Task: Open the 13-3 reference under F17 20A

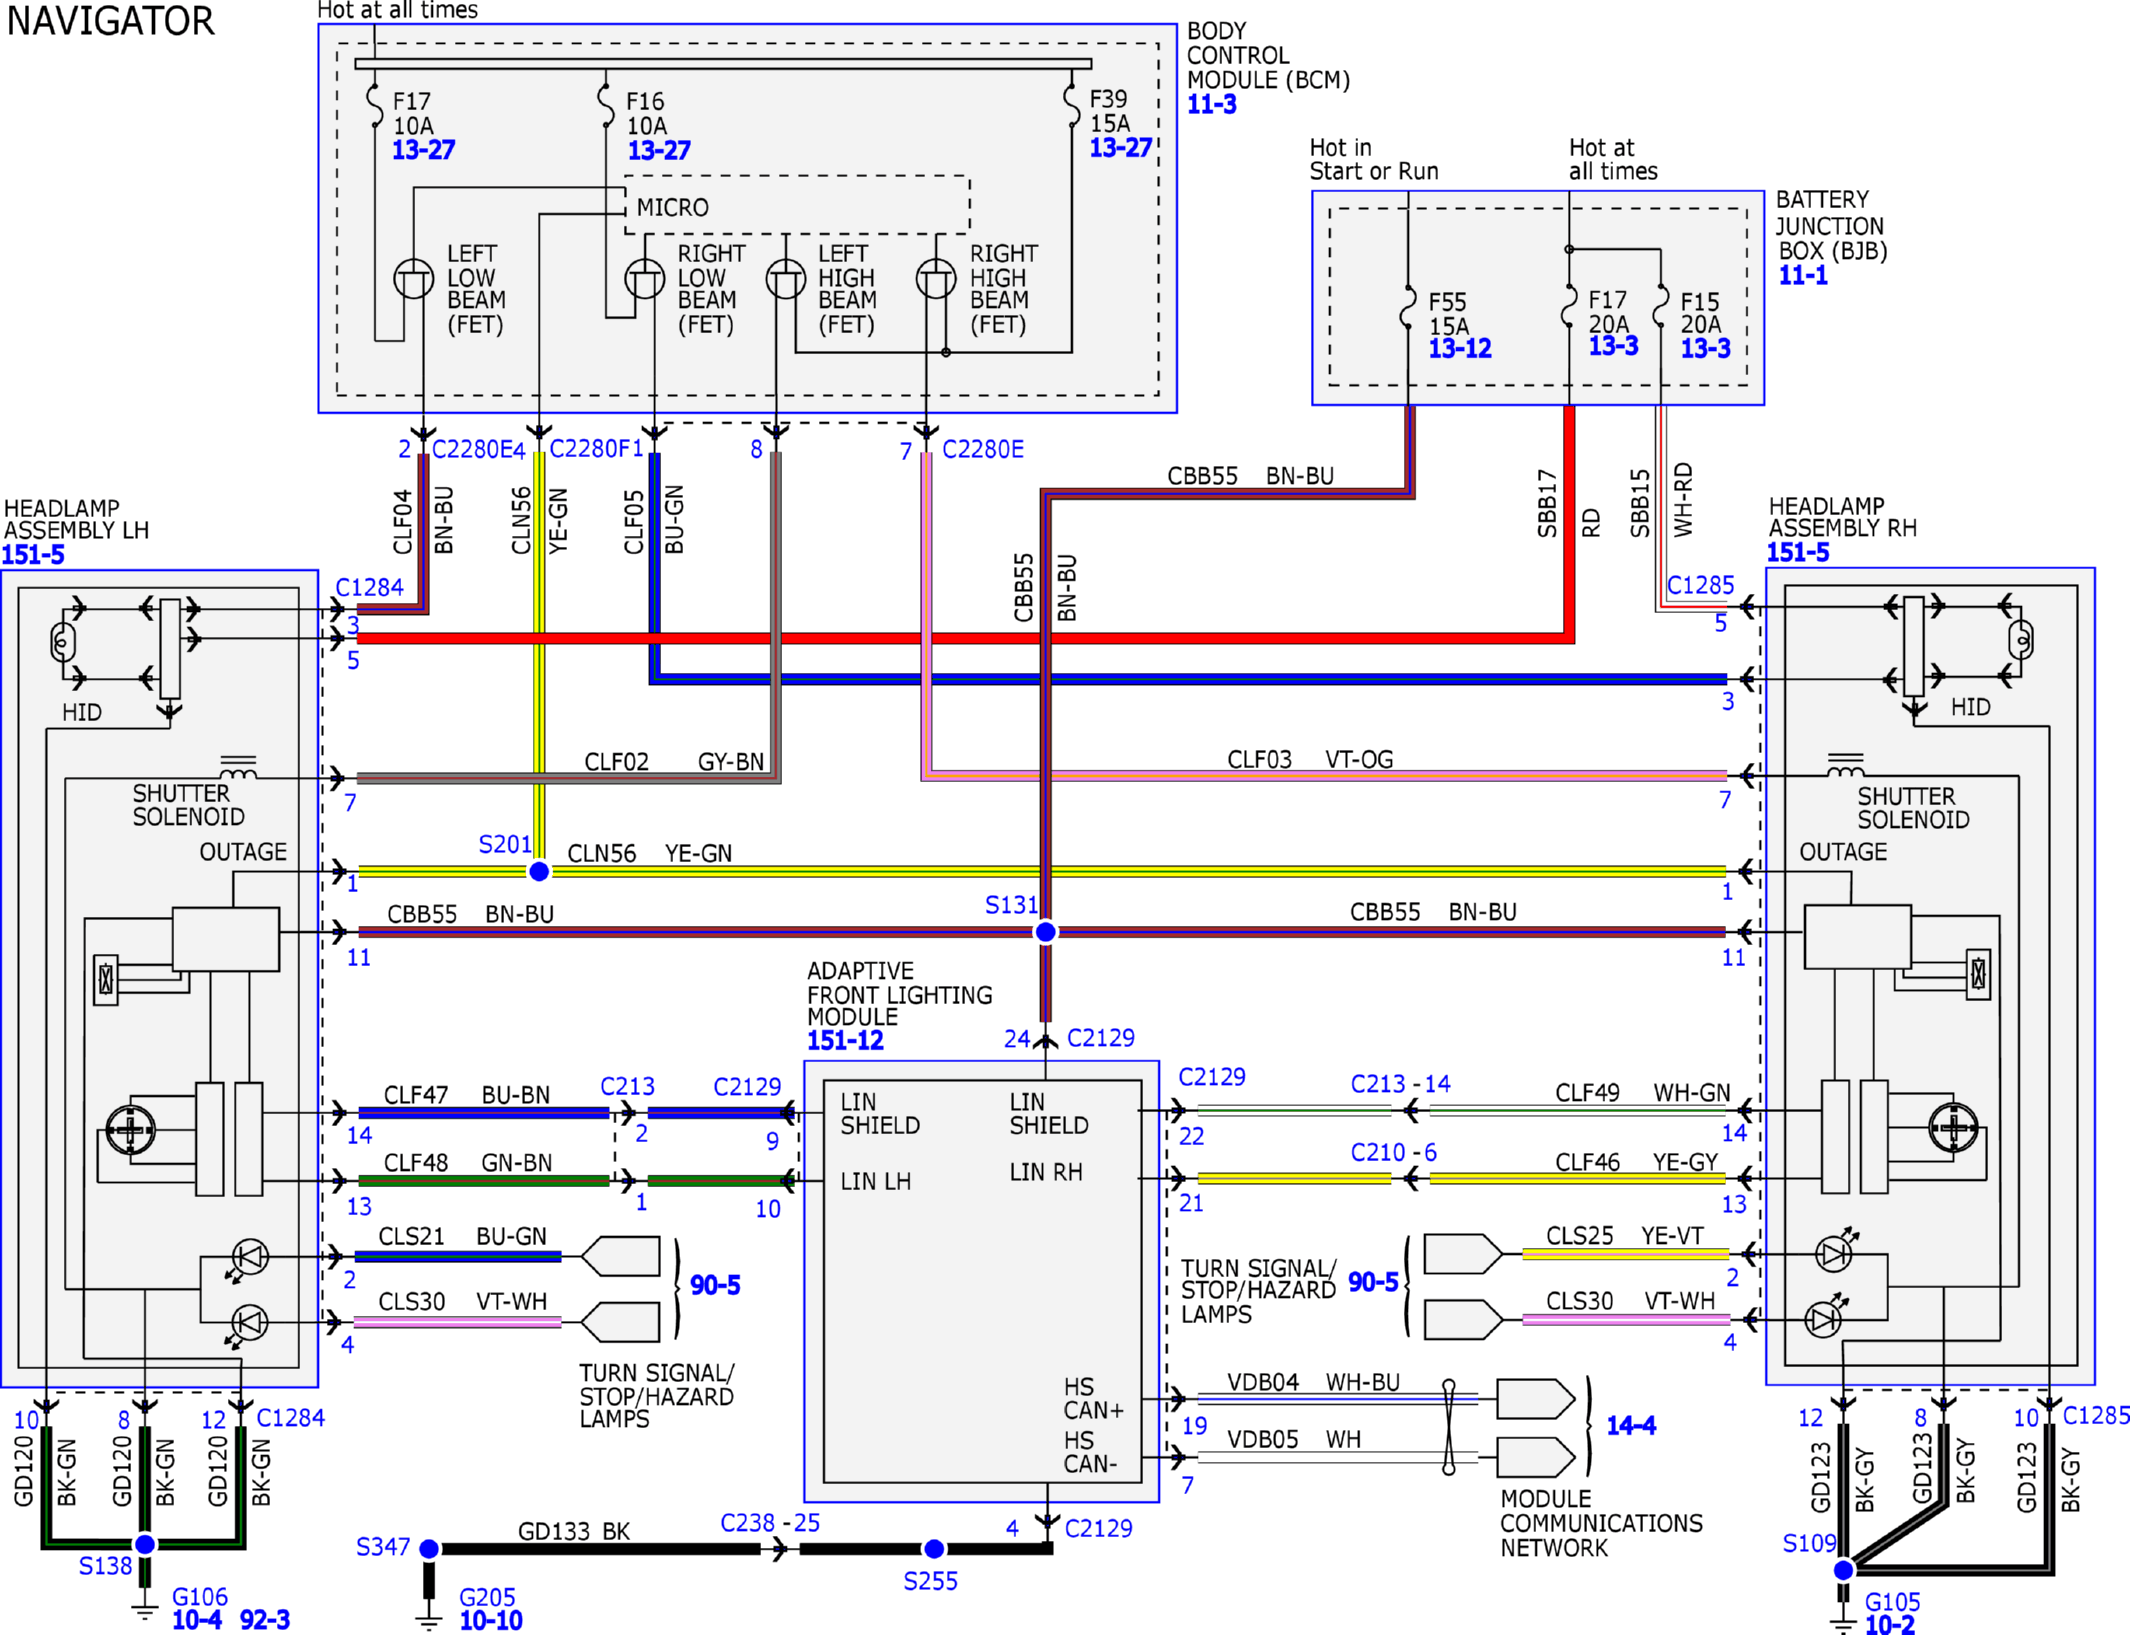Action: (1614, 346)
